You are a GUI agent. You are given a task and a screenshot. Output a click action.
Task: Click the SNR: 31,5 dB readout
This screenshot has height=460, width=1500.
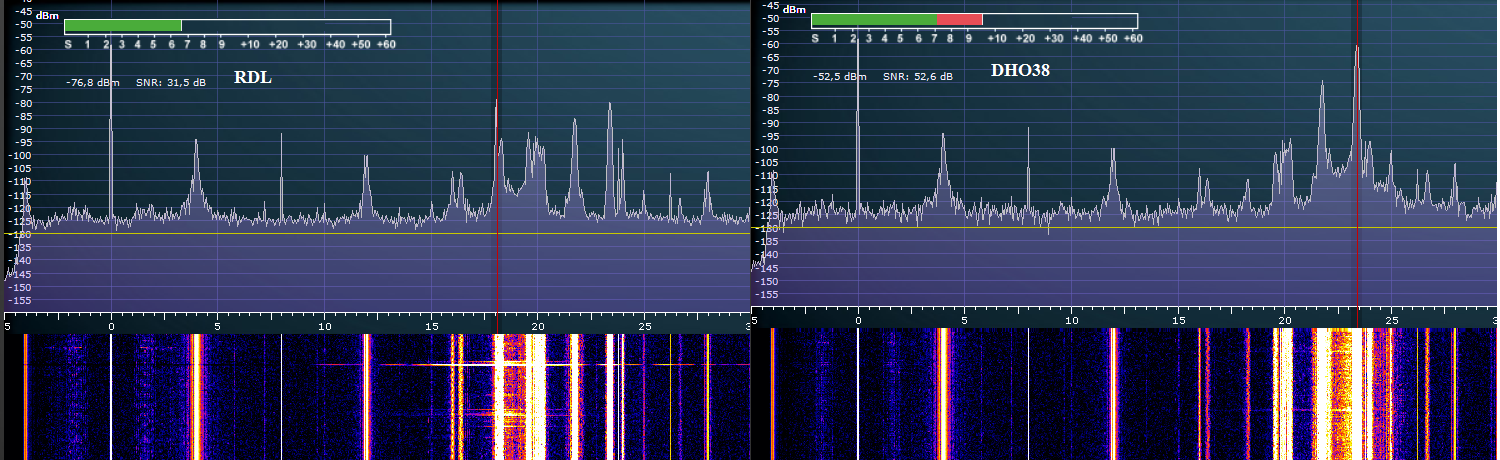[171, 83]
